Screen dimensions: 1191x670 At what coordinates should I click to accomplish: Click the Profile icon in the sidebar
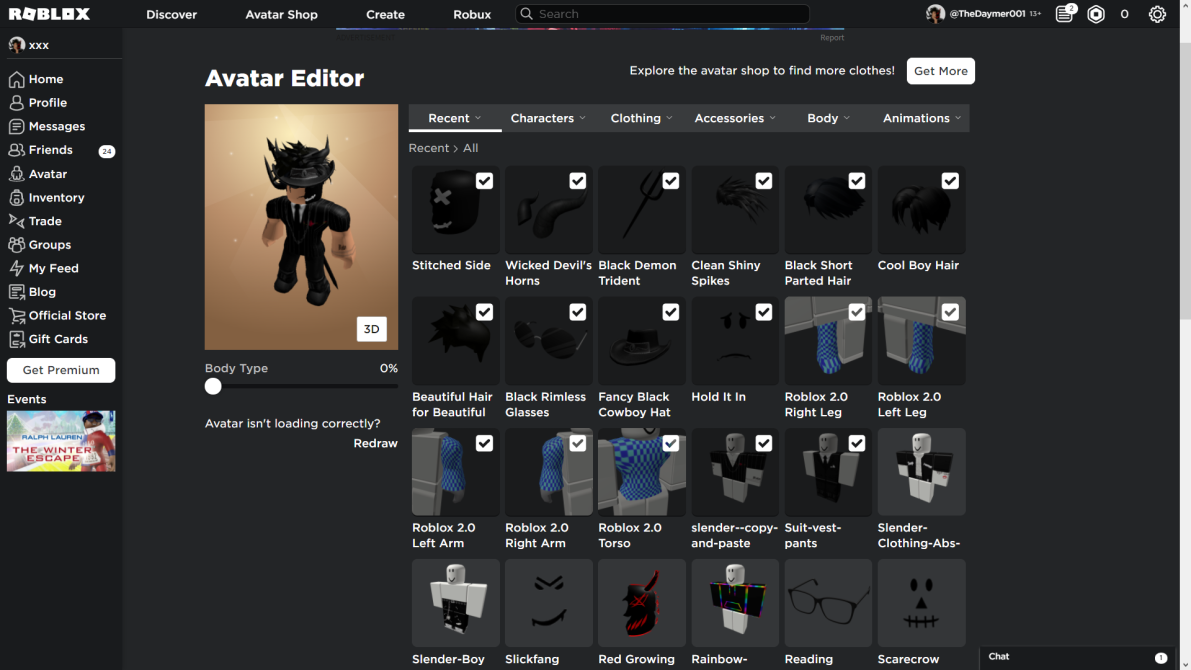[16, 103]
